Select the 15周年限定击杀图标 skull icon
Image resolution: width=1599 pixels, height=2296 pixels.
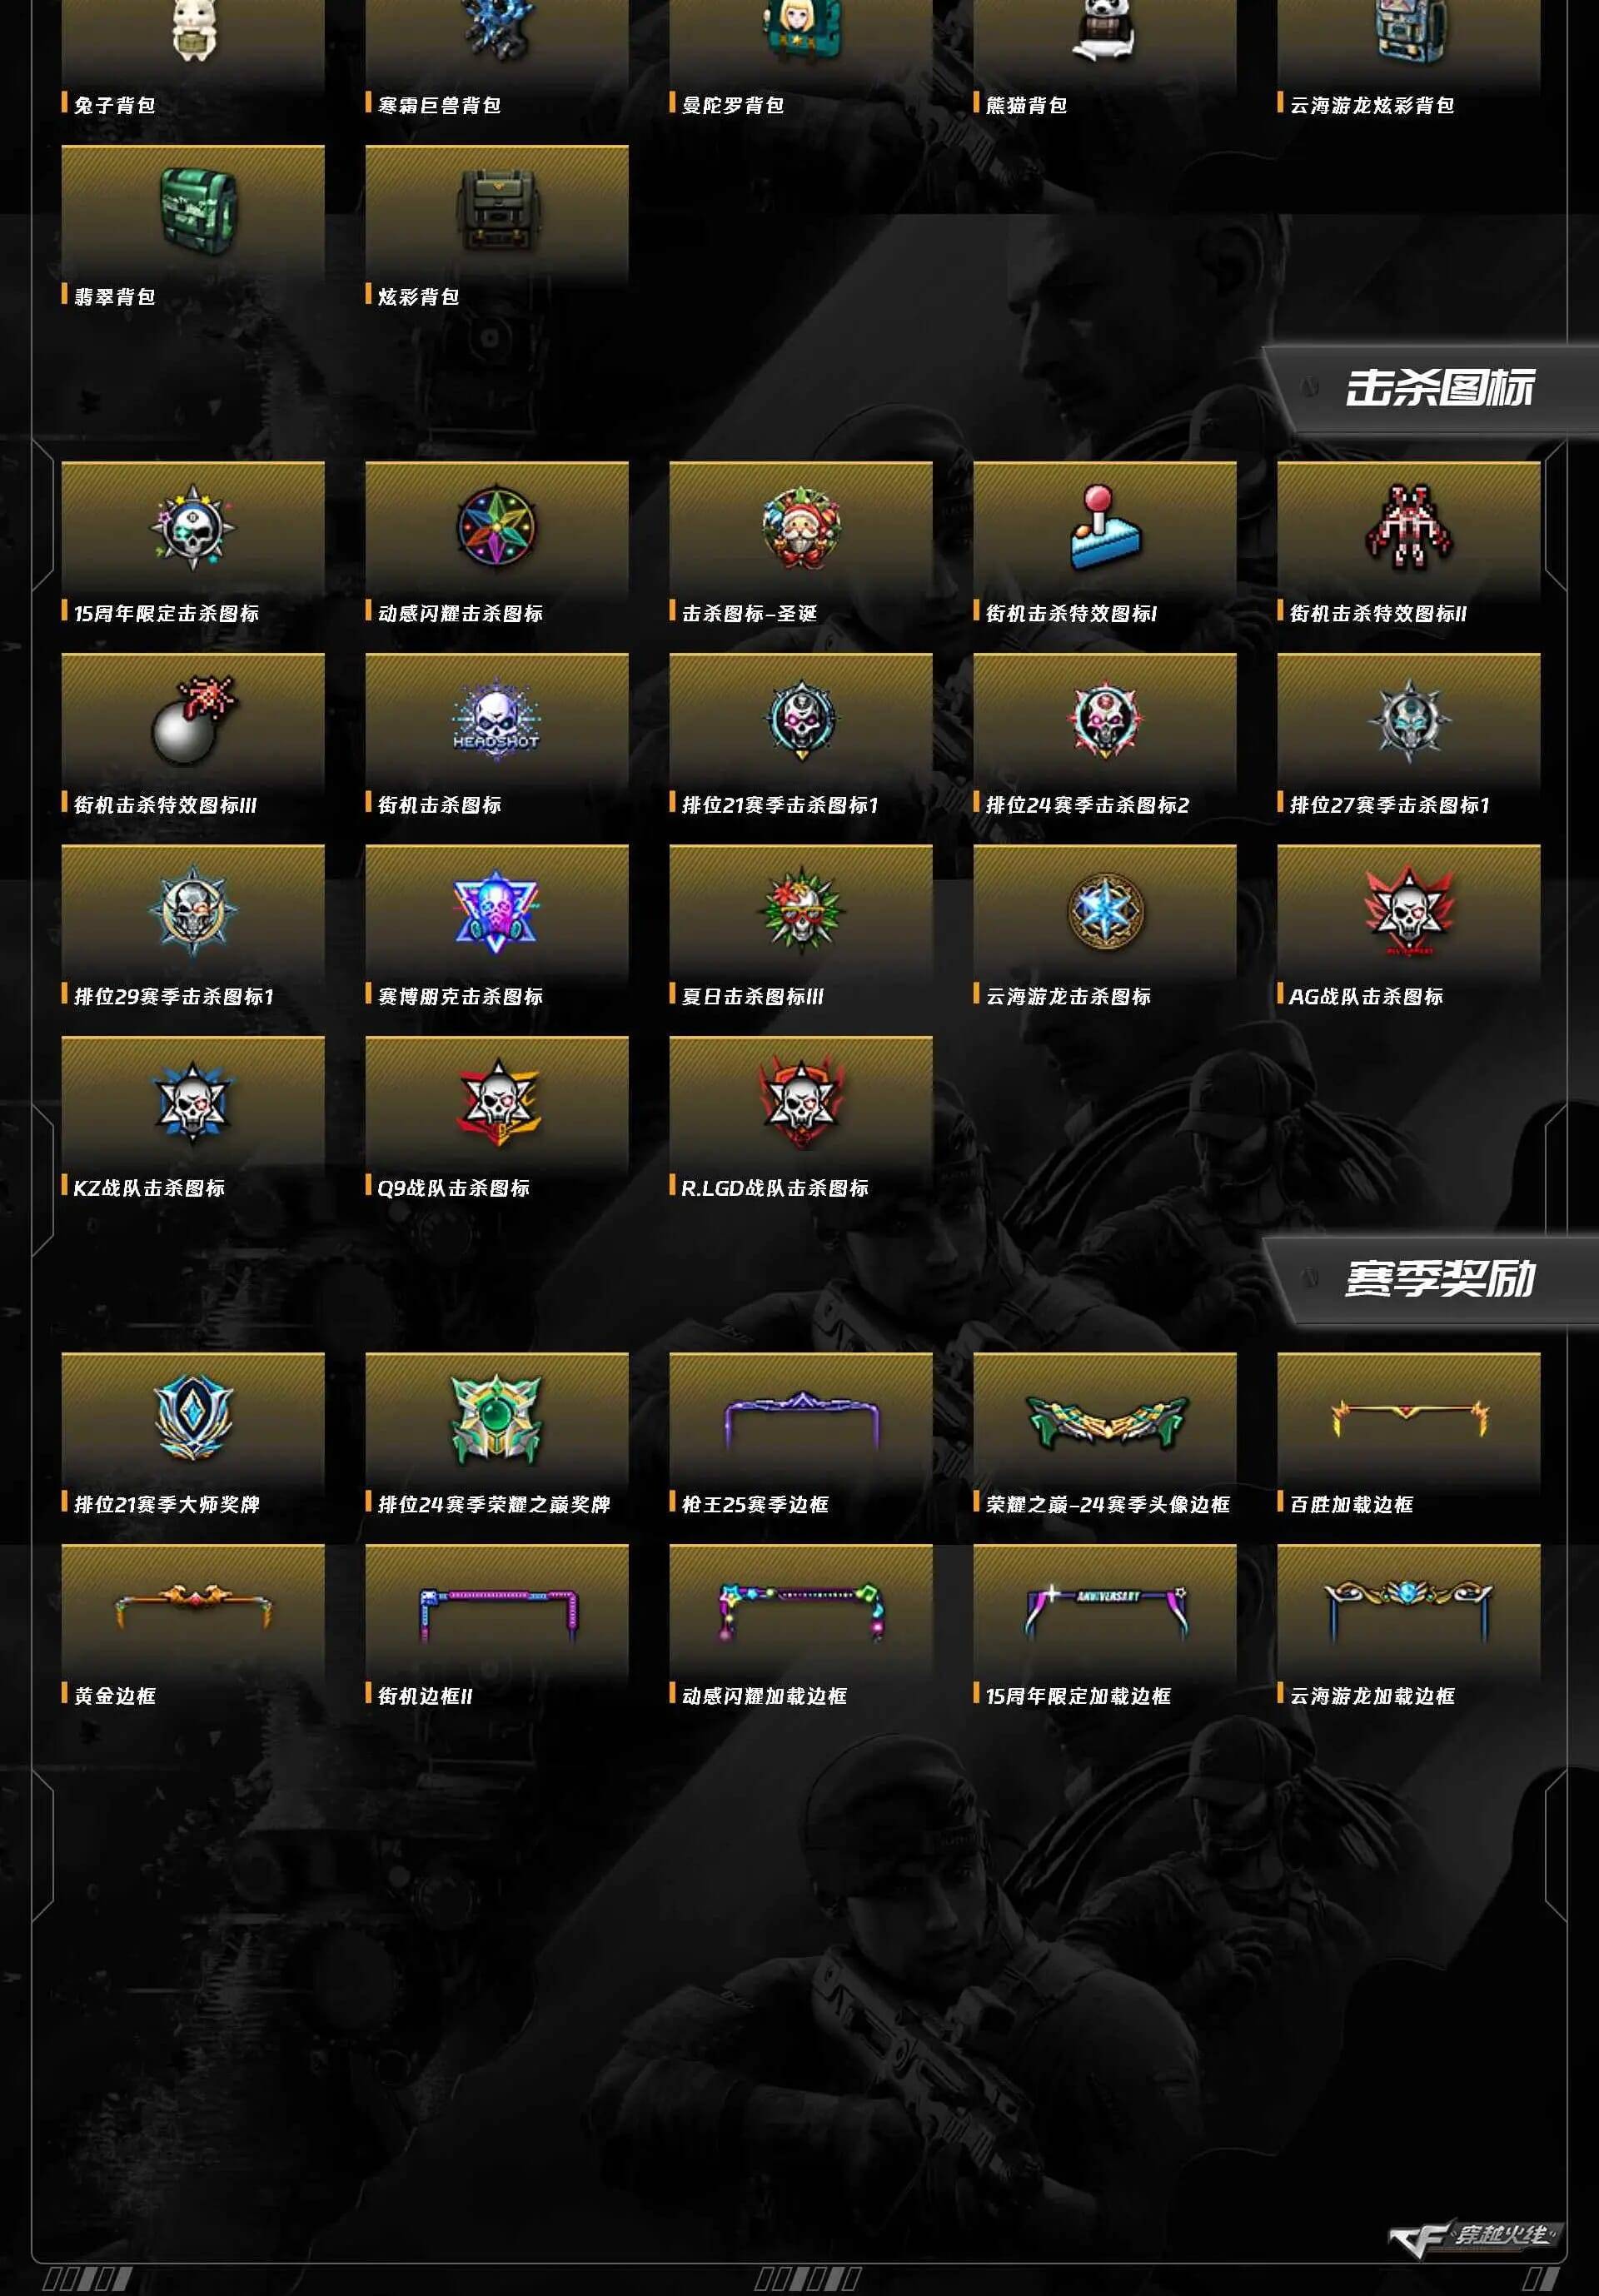pyautogui.click(x=193, y=528)
